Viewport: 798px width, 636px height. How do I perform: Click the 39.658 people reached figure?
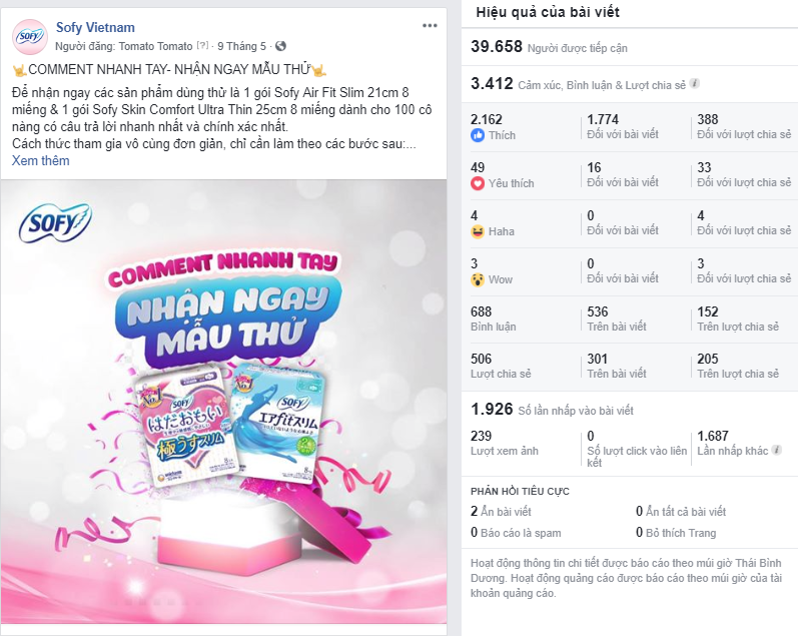click(x=497, y=47)
